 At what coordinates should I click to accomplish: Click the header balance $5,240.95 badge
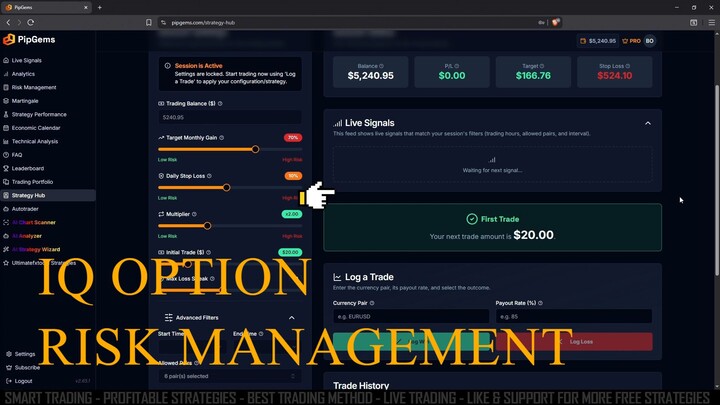(597, 41)
